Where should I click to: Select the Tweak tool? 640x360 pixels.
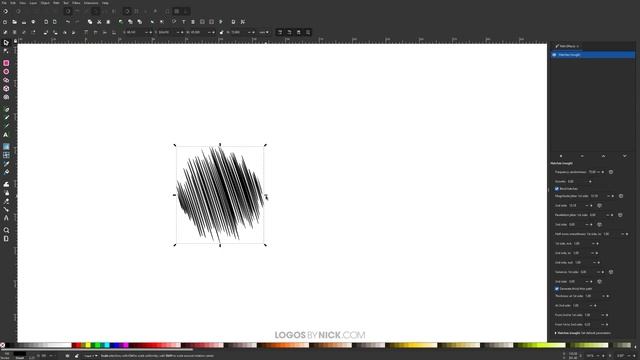coord(6,184)
